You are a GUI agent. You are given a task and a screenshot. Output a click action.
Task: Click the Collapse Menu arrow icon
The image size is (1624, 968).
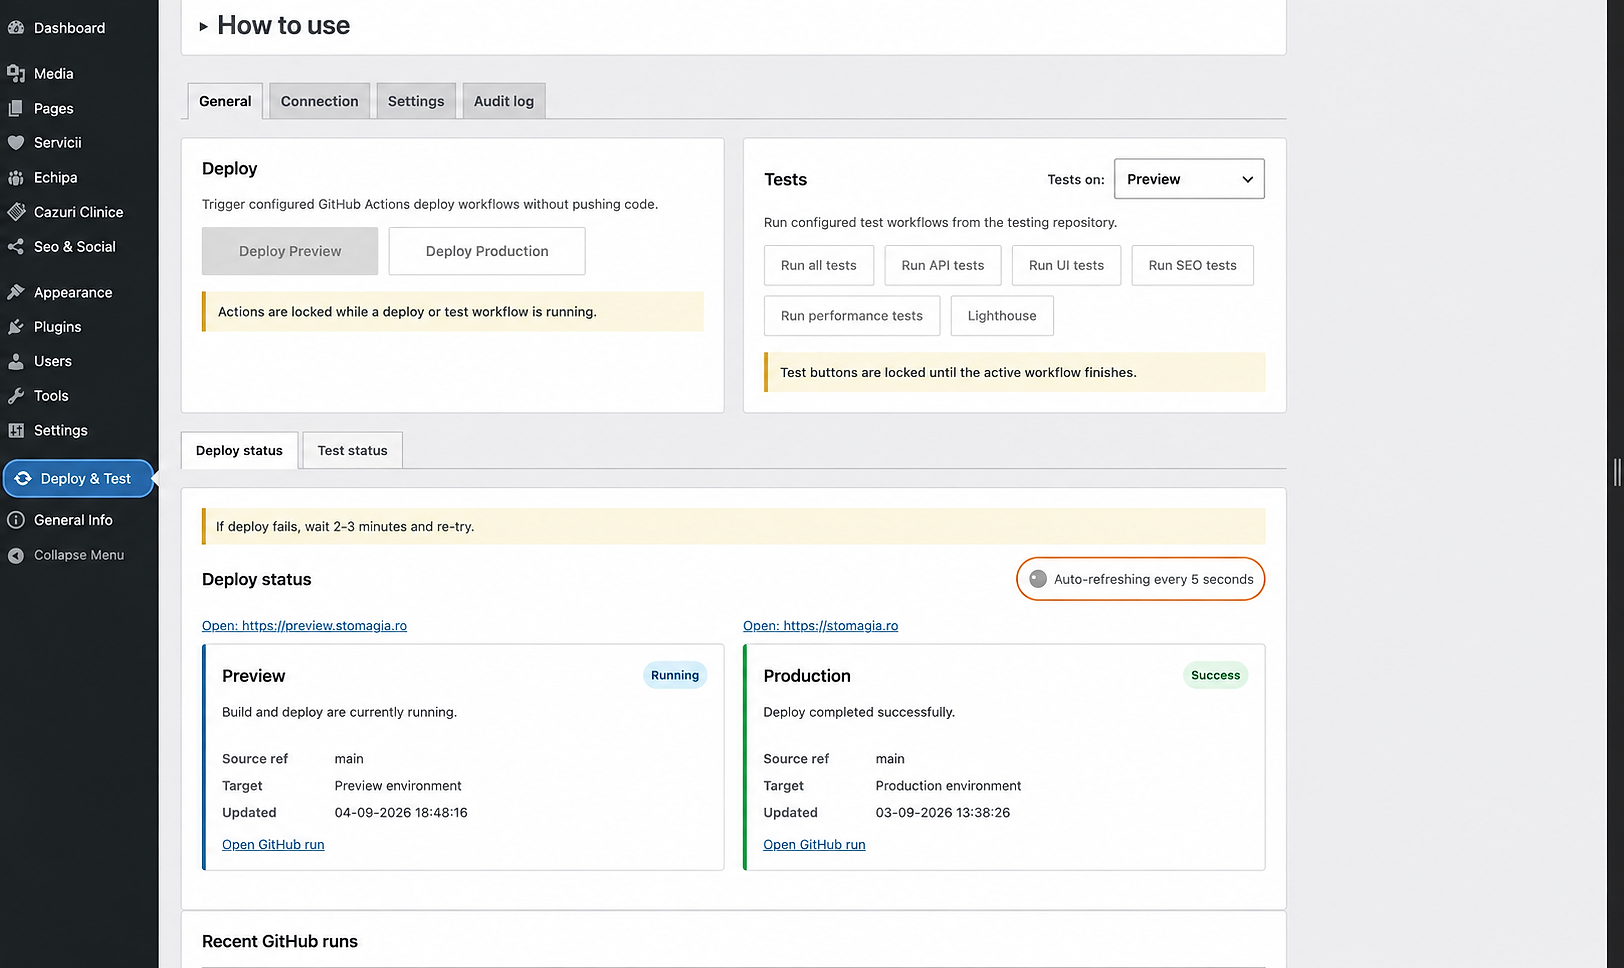click(16, 556)
